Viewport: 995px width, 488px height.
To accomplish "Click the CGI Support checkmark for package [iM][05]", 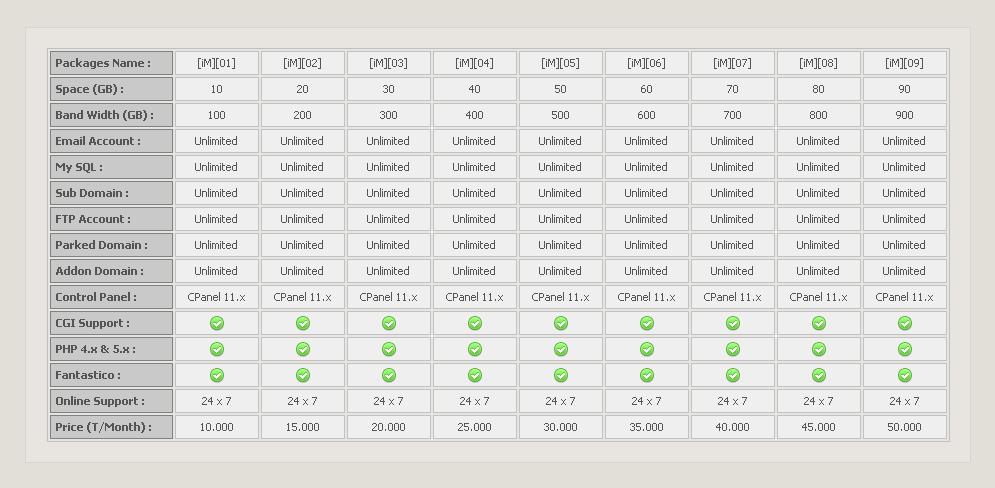I will tap(561, 323).
